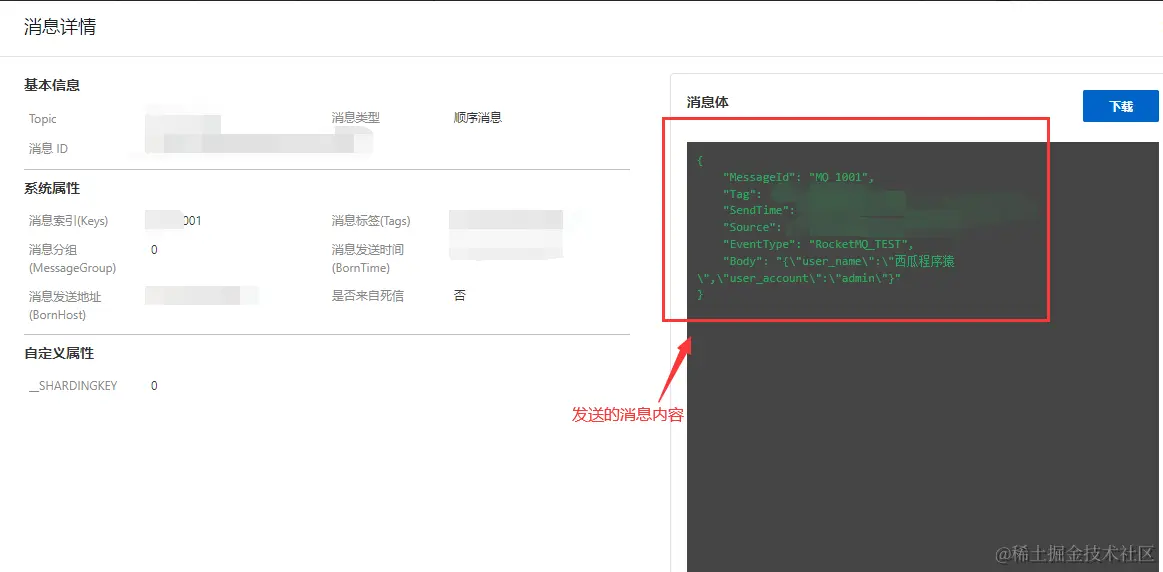Image resolution: width=1163 pixels, height=572 pixels.
Task: Click the Topic field label
Action: 43,119
